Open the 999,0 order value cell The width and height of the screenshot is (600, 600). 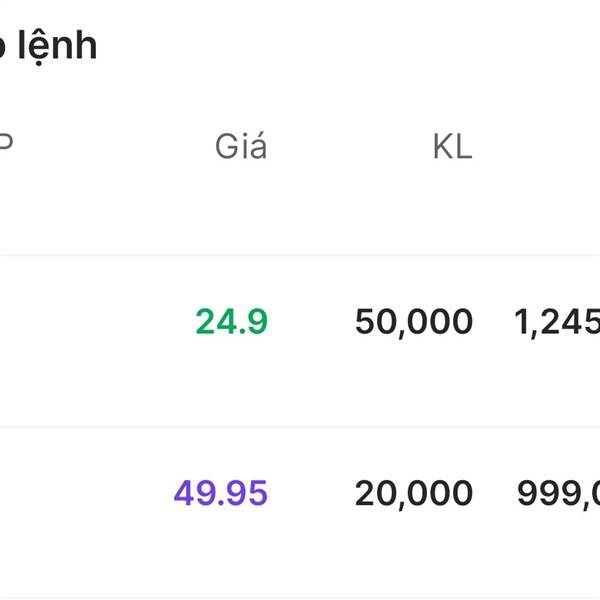[x=558, y=494]
